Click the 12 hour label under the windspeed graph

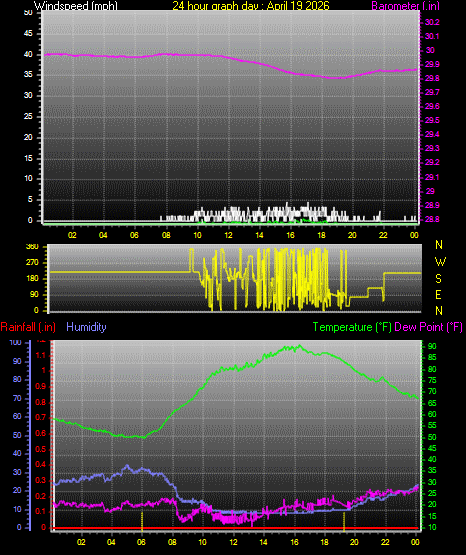228,235
